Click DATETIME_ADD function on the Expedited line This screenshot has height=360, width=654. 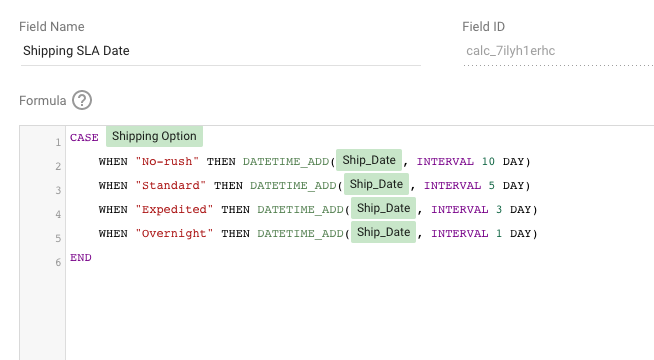point(300,210)
